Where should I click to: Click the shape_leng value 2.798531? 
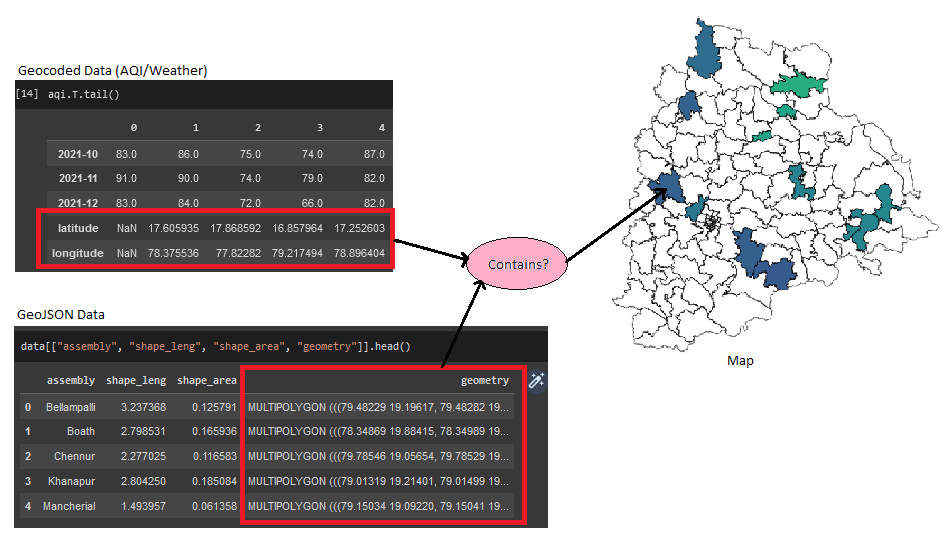pyautogui.click(x=143, y=431)
